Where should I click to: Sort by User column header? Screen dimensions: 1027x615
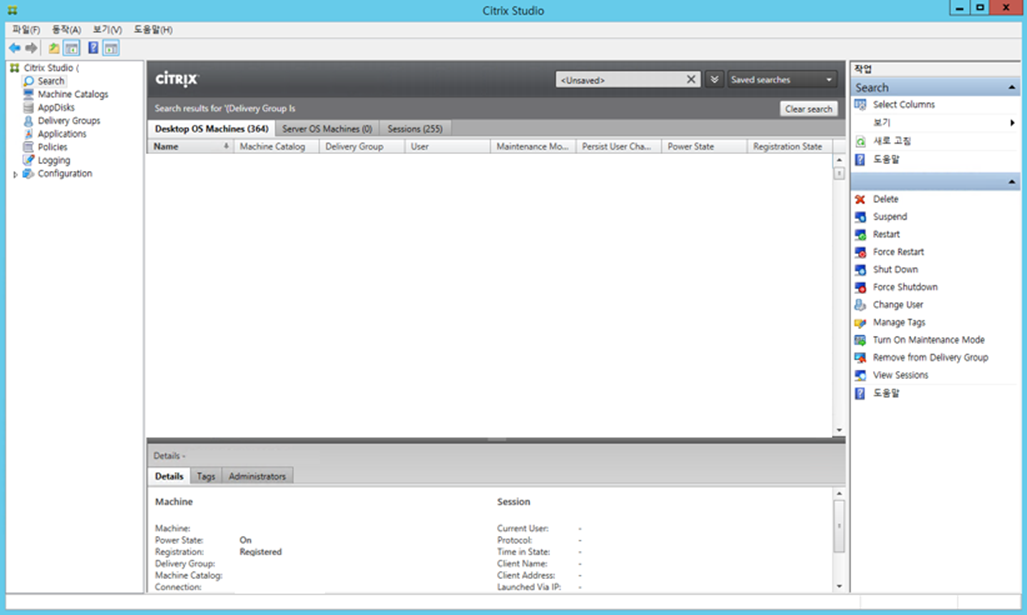[x=447, y=147]
